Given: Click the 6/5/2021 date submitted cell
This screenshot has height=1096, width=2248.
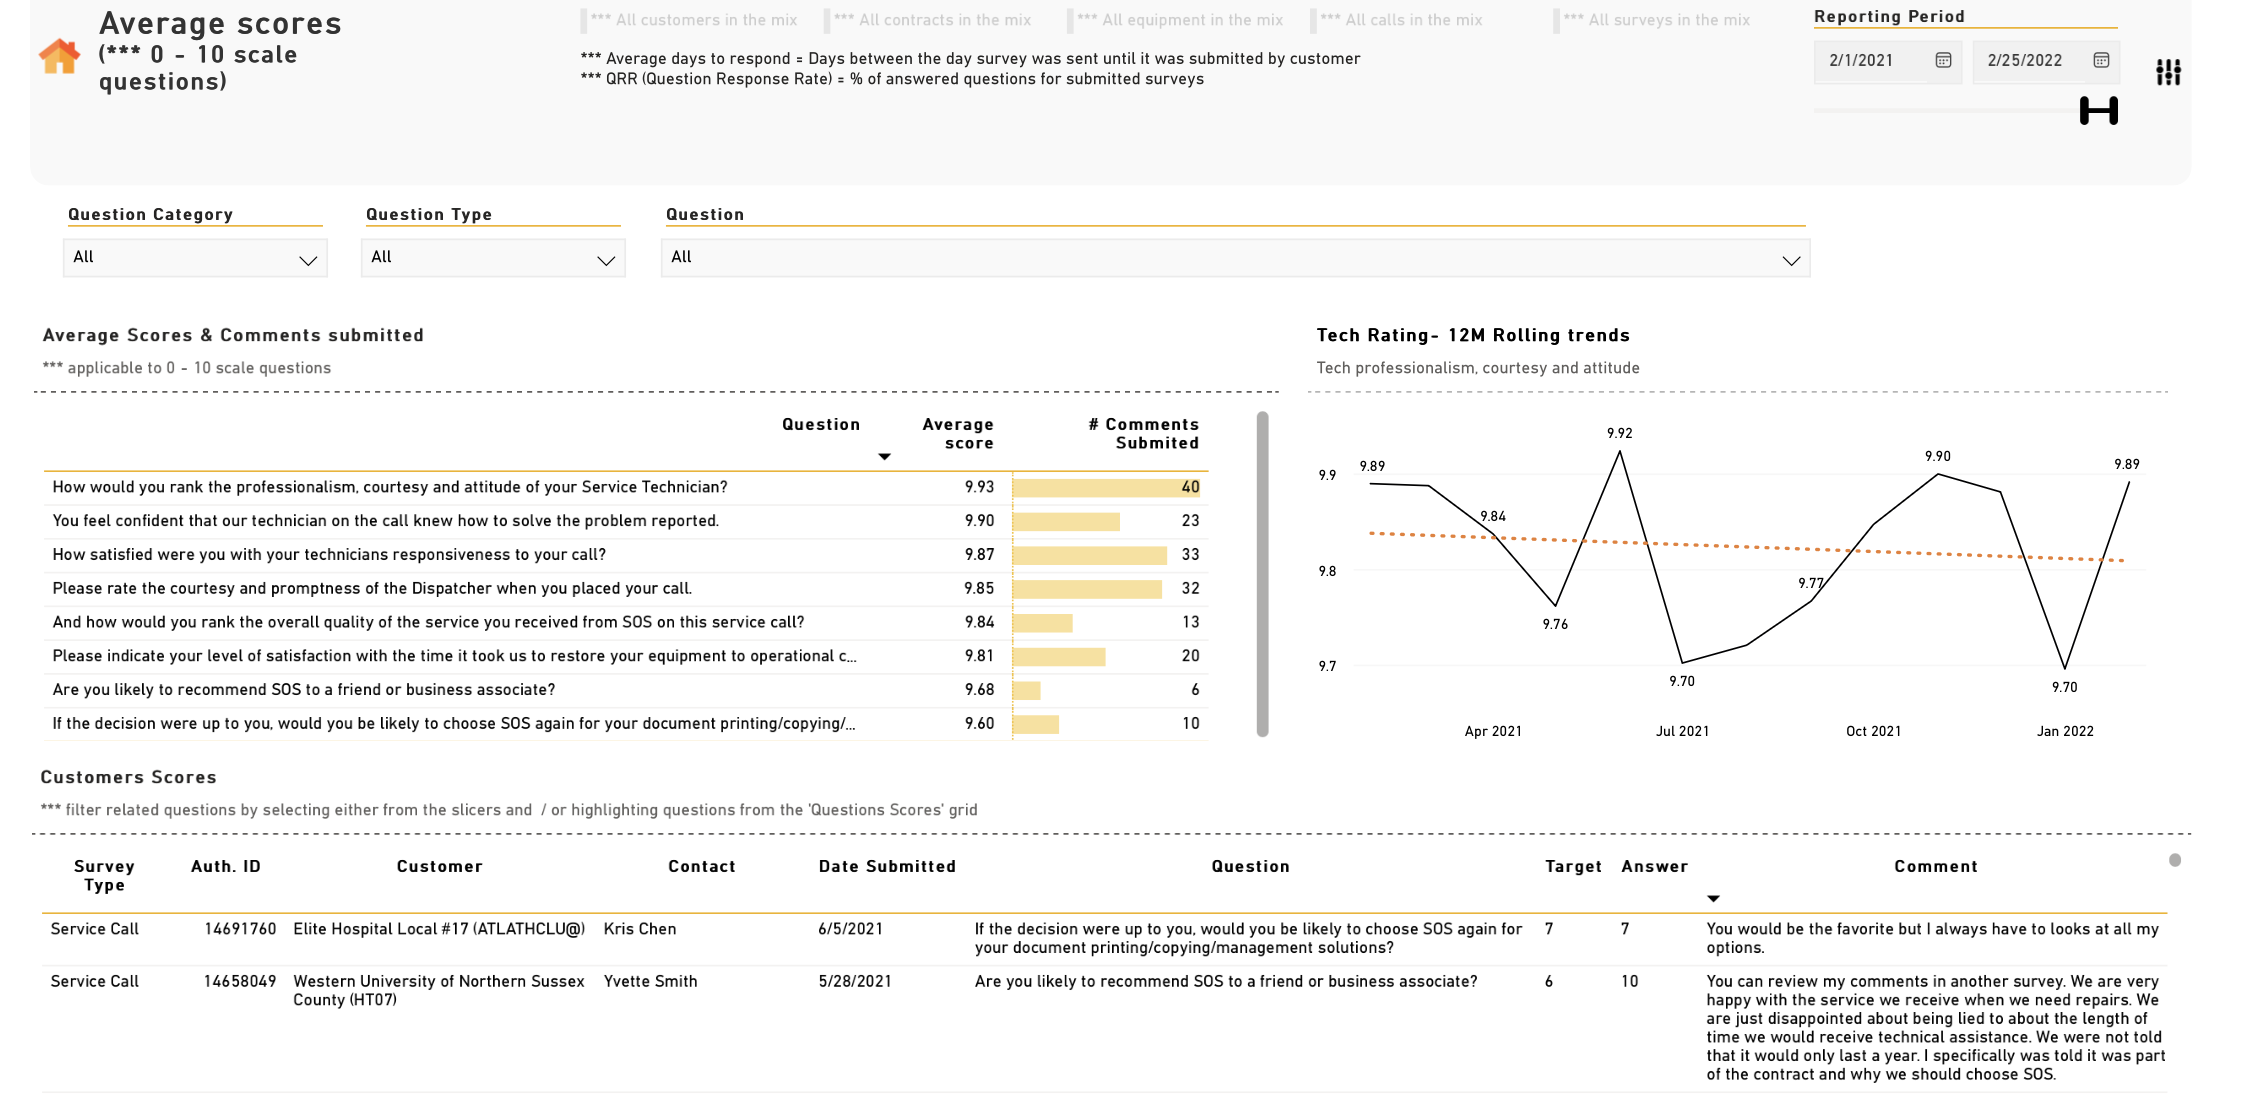Looking at the screenshot, I should click(x=851, y=929).
